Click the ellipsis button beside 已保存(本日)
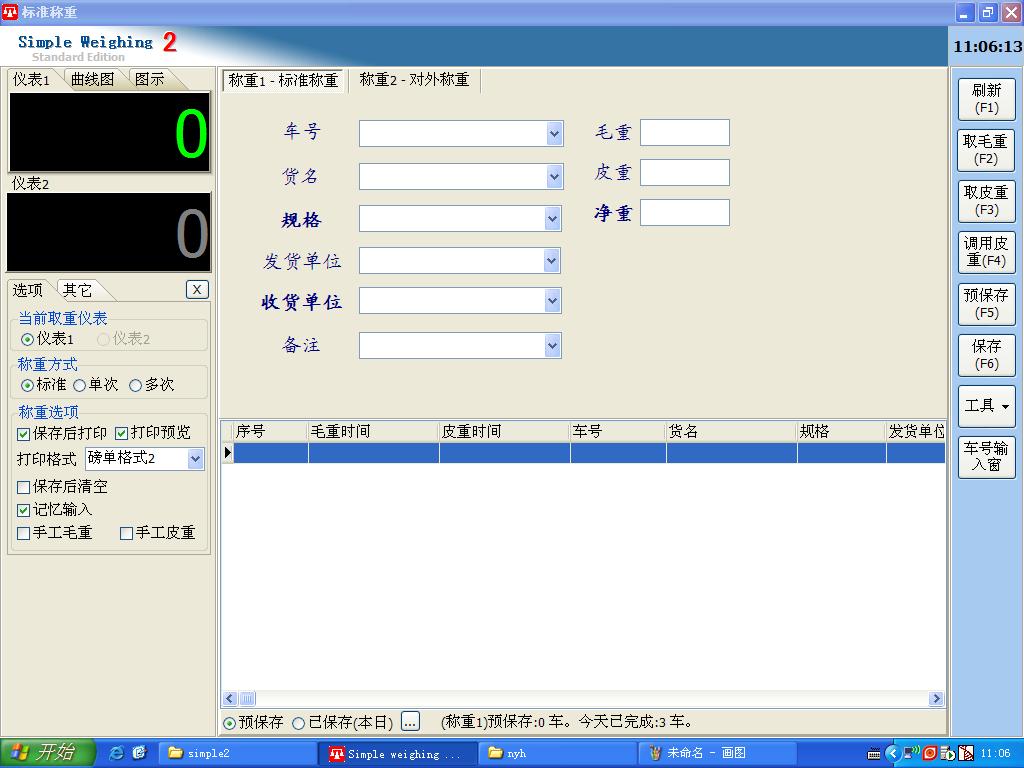 410,722
